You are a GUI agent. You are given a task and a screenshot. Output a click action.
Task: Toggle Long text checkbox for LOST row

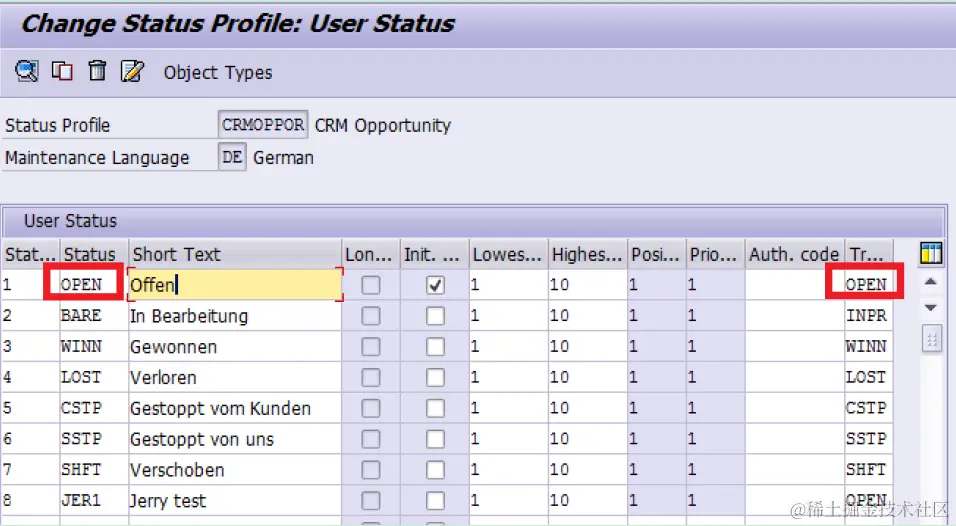(371, 377)
